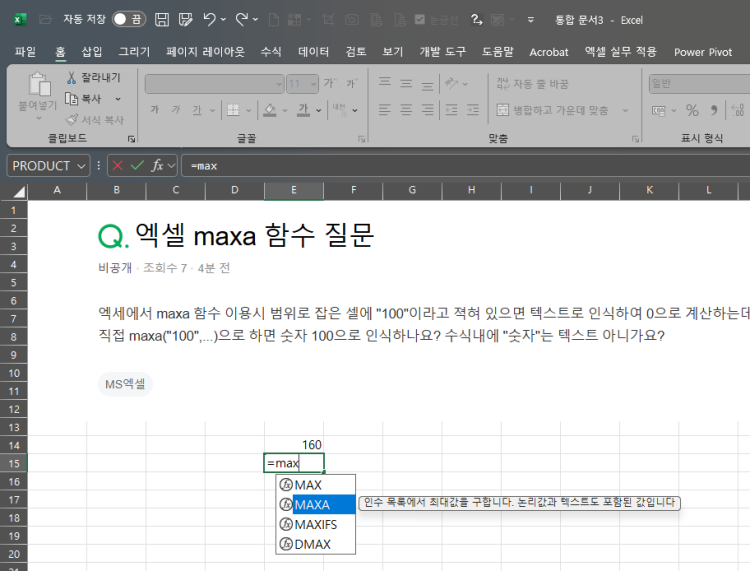Toggle italic 가 formatting
750x571 pixels.
176,110
